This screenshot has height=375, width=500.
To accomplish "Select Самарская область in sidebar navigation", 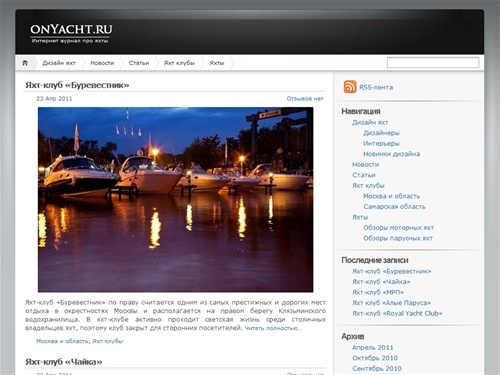I will 394,207.
